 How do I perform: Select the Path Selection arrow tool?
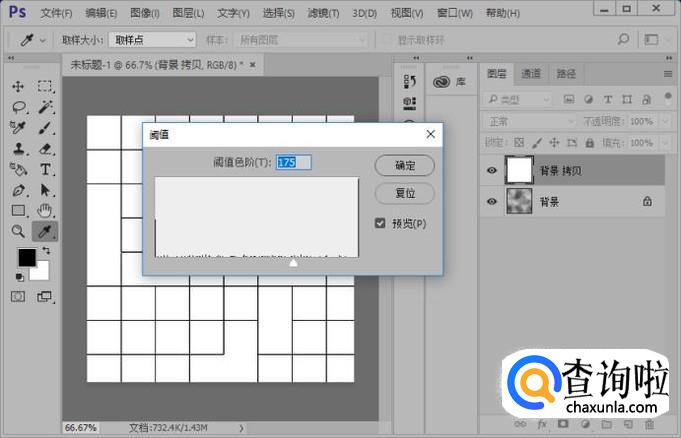[45, 190]
